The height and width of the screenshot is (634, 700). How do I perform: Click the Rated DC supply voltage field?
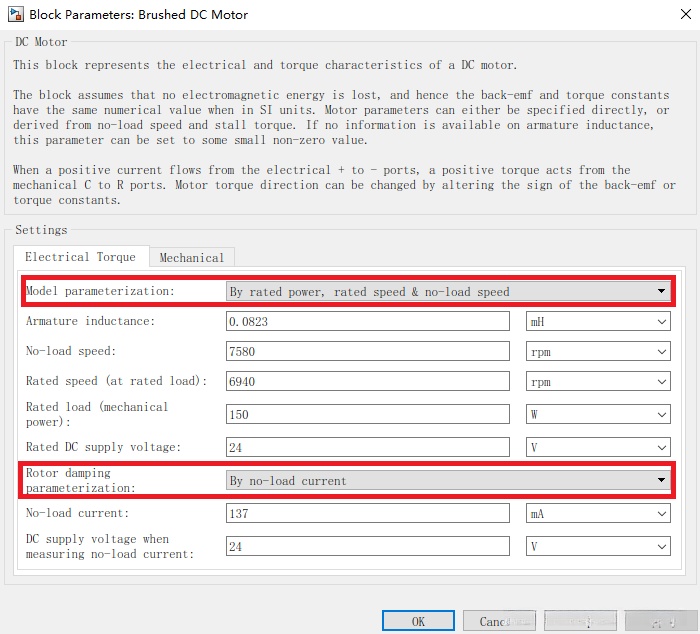[x=367, y=447]
